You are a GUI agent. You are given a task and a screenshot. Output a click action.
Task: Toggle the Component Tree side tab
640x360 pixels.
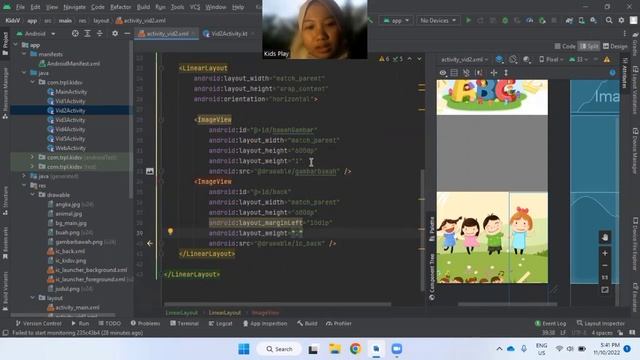tap(432, 277)
